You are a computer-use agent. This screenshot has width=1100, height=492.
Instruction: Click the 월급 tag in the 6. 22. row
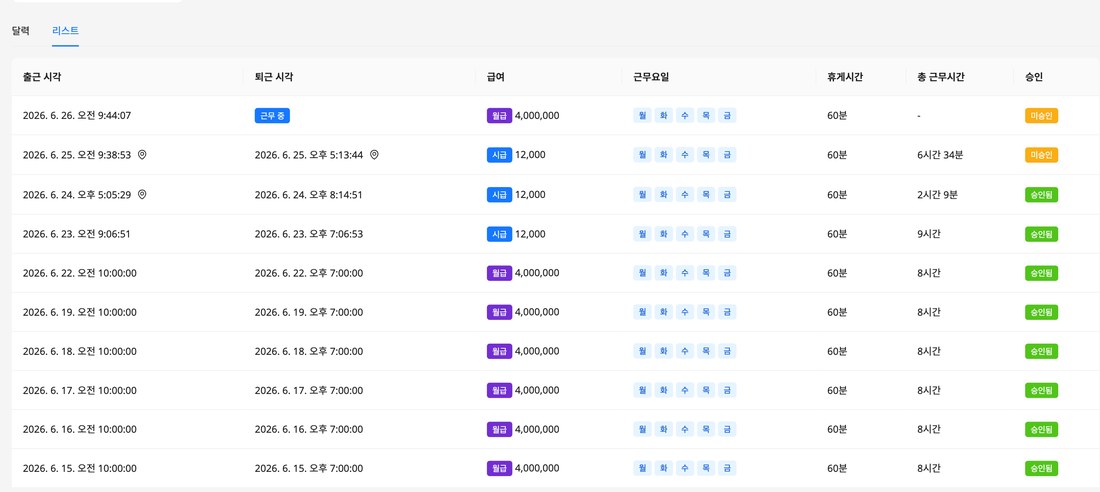[499, 272]
